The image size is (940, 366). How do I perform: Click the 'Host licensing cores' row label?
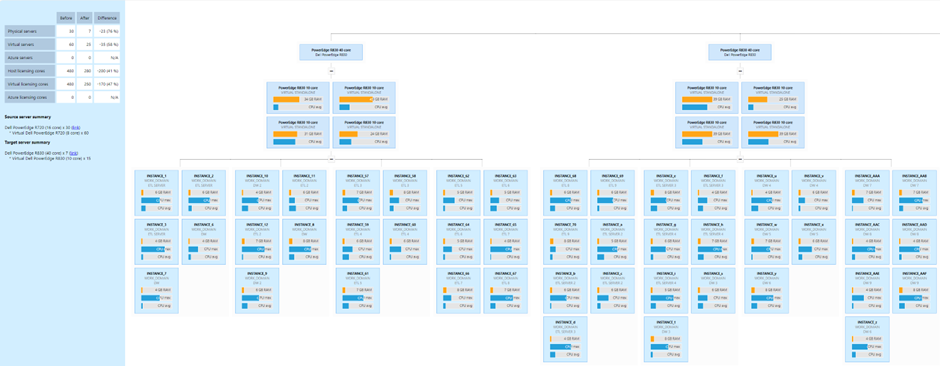(29, 71)
